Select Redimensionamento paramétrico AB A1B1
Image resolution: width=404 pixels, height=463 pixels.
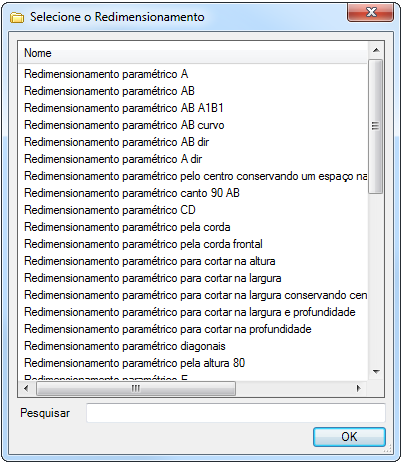point(124,108)
